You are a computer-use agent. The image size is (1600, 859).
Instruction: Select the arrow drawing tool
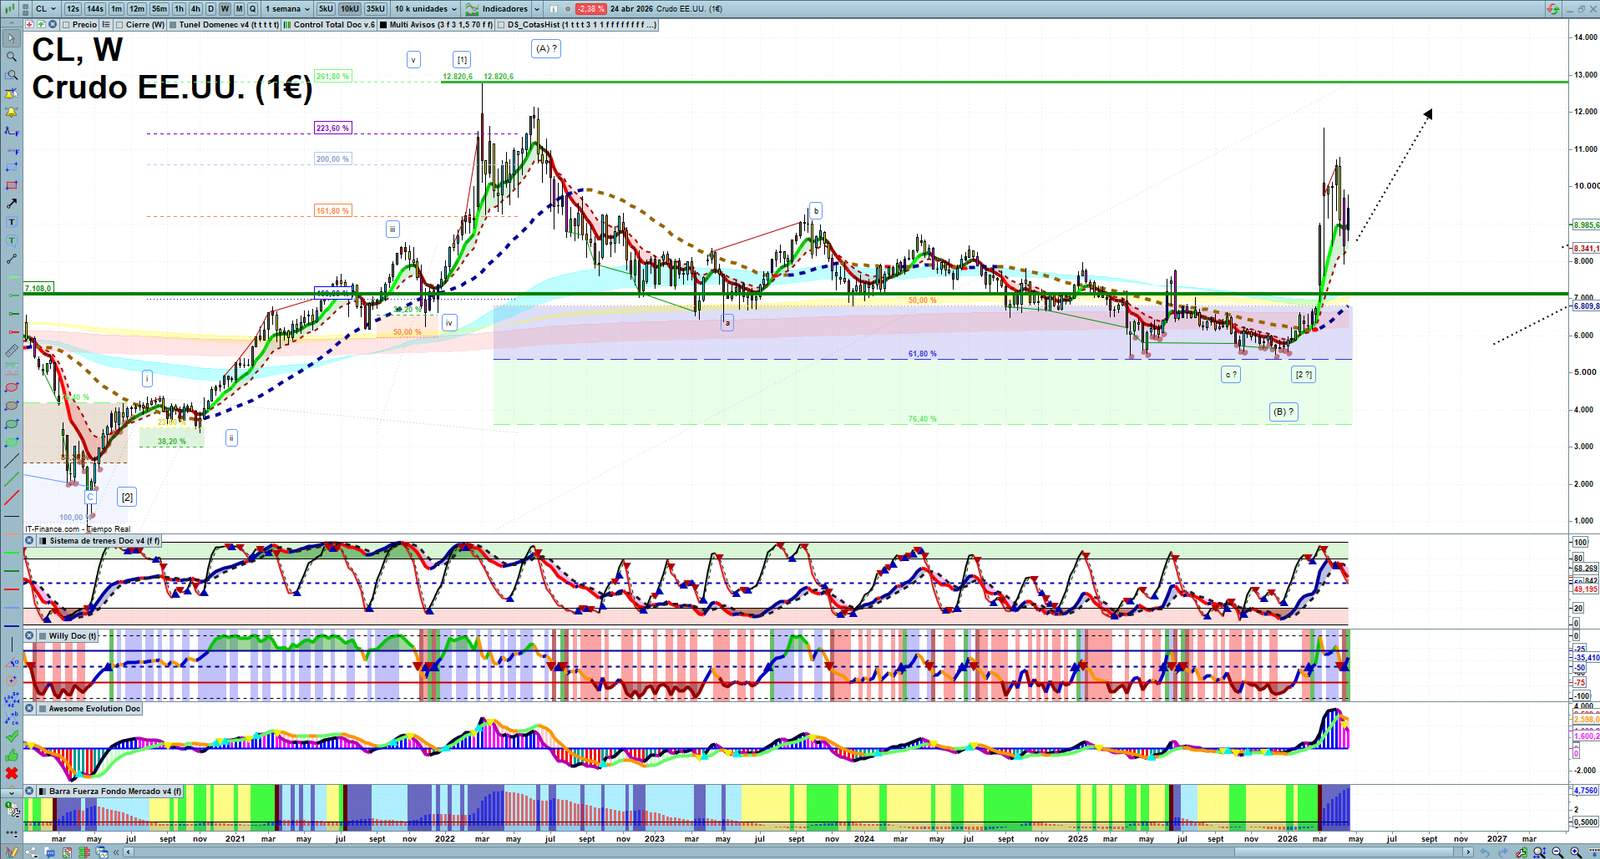[12, 203]
